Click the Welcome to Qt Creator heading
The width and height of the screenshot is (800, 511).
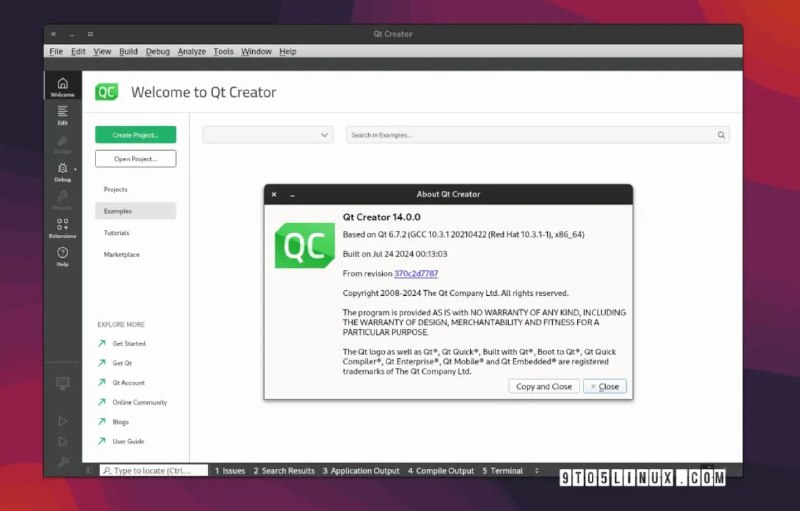click(204, 92)
